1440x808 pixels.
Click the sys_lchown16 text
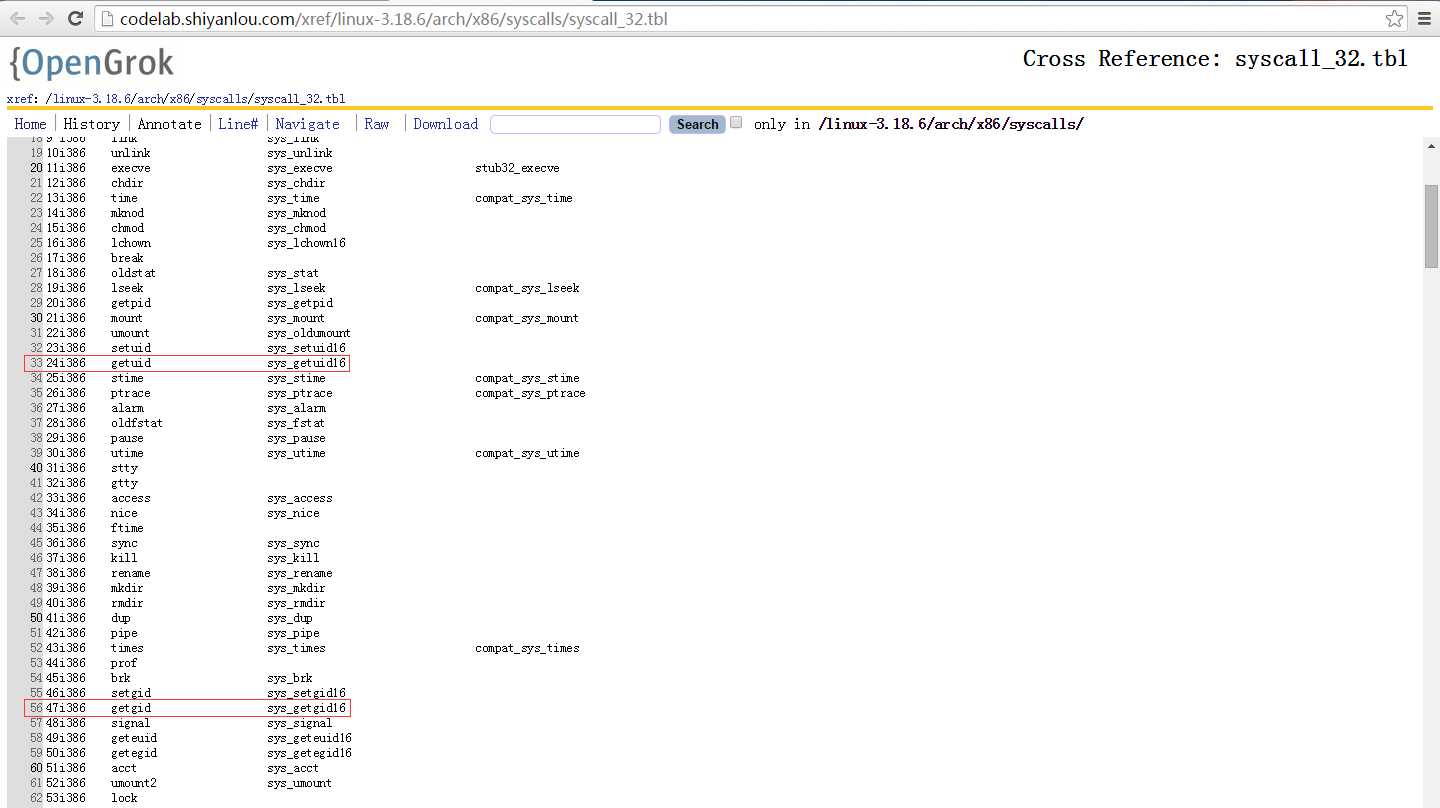306,243
